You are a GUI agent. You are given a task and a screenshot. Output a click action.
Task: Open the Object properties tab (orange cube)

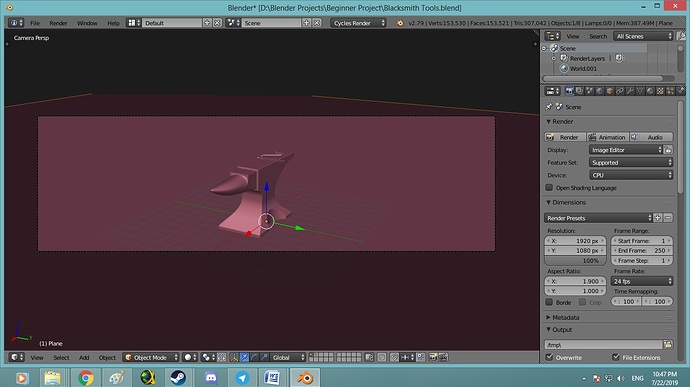coord(610,91)
